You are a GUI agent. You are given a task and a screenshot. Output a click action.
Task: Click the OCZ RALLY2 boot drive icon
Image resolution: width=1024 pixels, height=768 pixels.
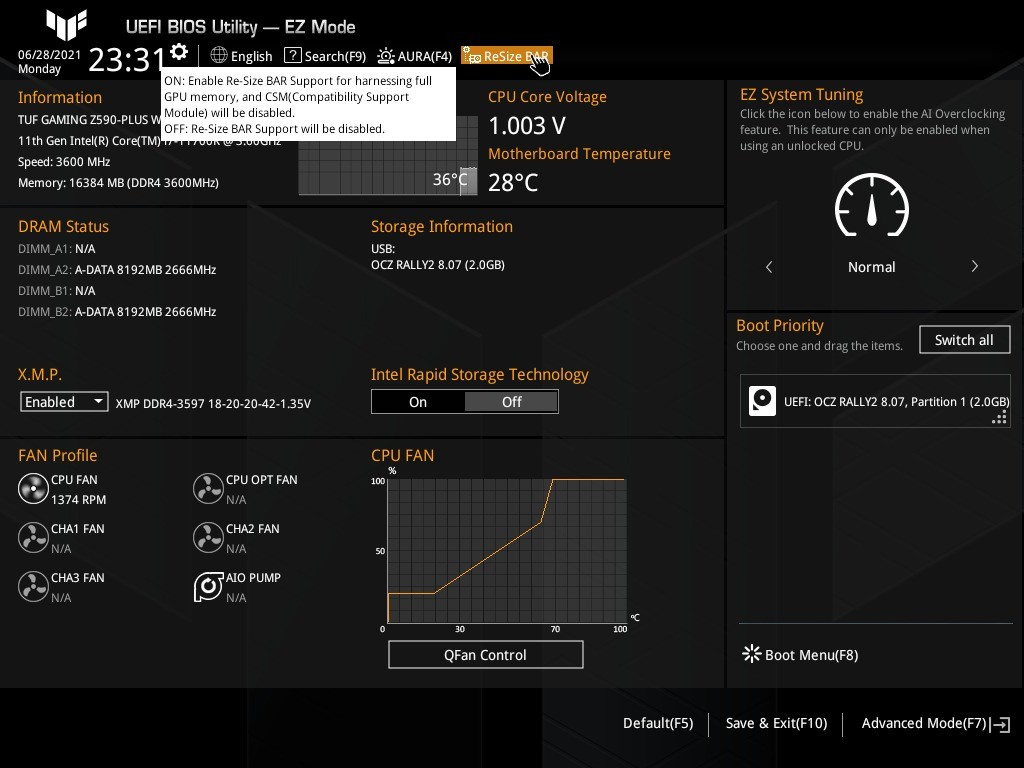762,401
